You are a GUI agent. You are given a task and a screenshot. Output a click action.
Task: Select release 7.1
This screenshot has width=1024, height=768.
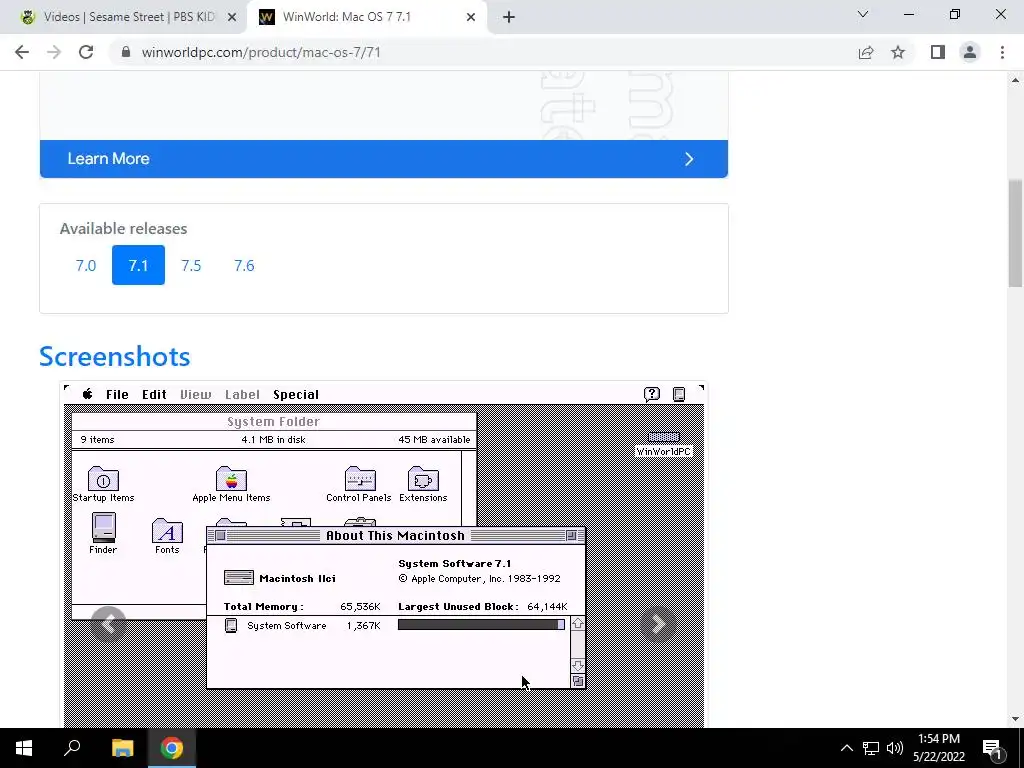point(138,265)
